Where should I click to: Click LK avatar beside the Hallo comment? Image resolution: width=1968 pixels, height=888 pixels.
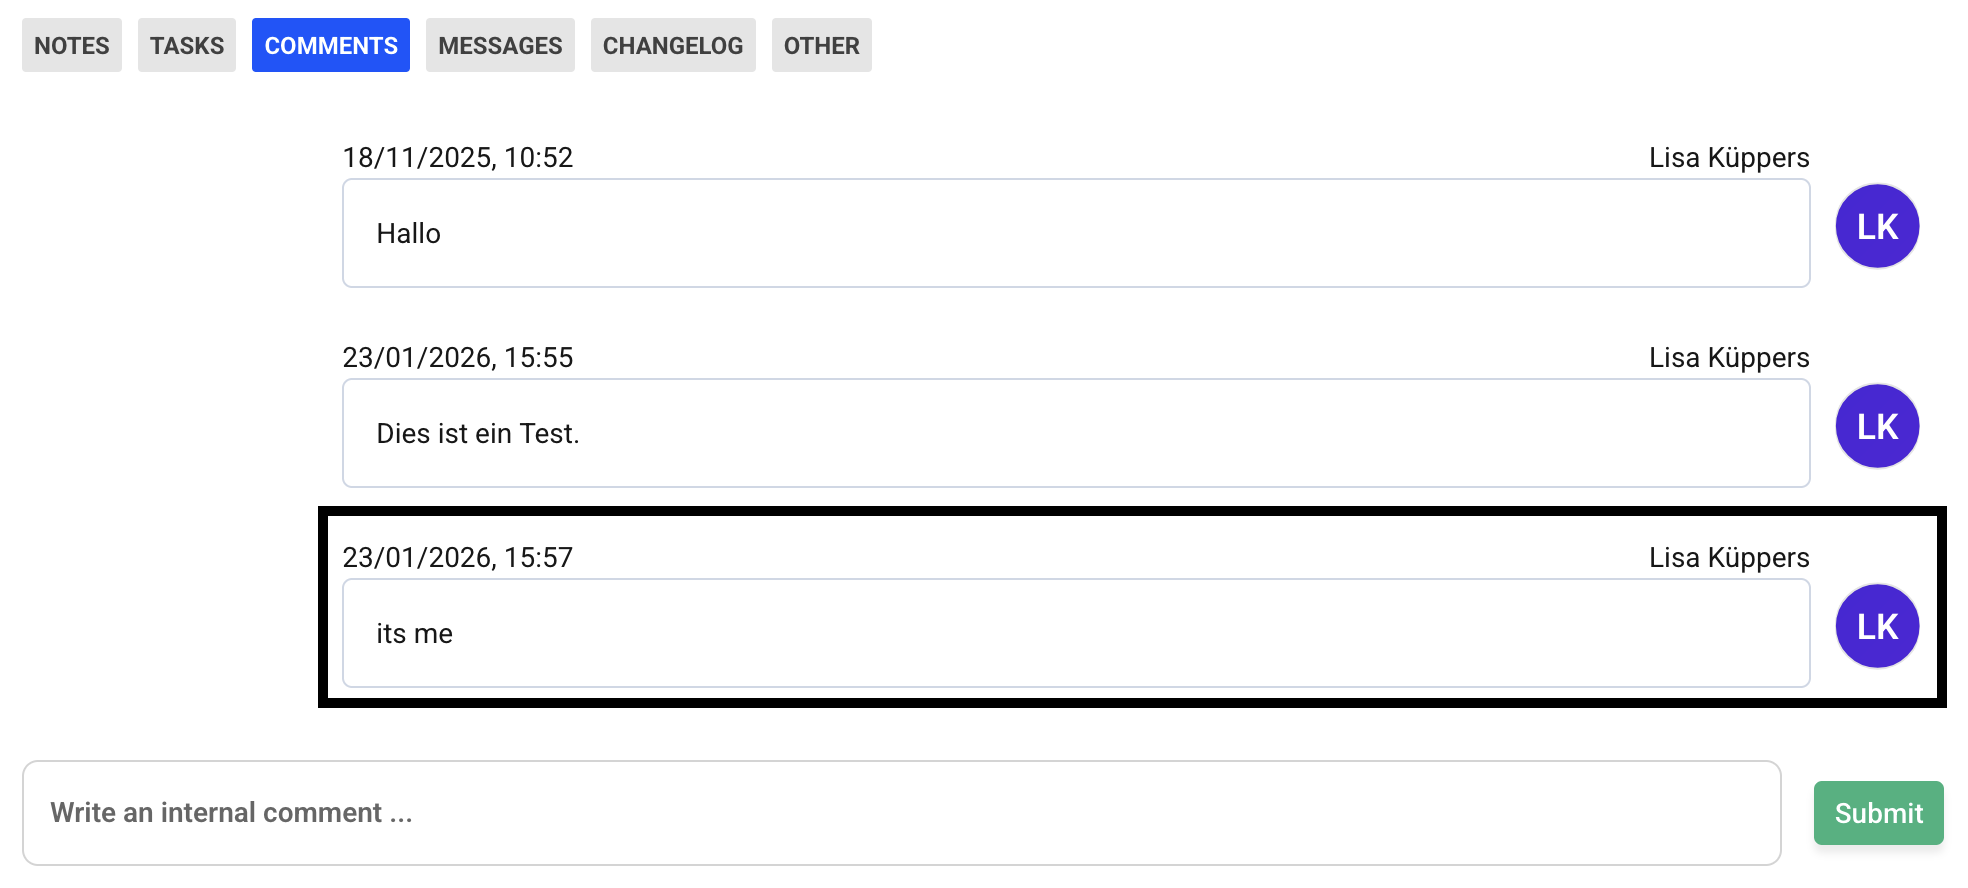pos(1877,227)
